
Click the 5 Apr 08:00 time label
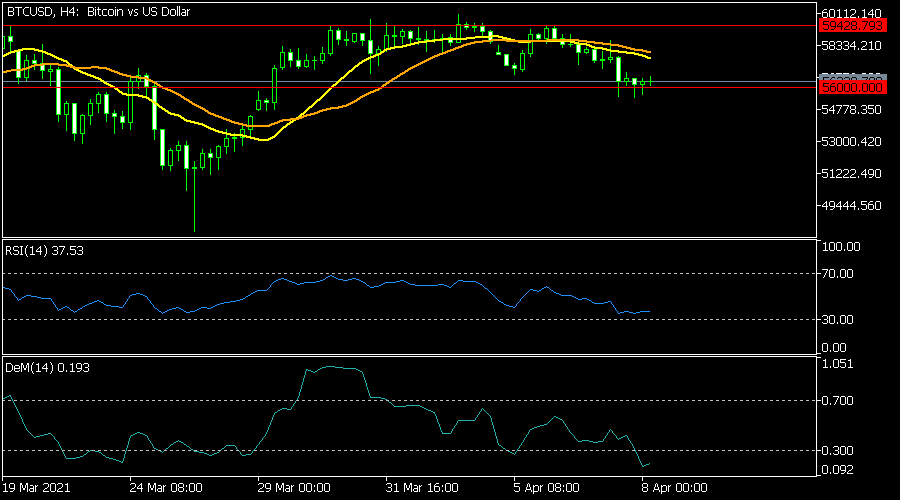pyautogui.click(x=546, y=488)
